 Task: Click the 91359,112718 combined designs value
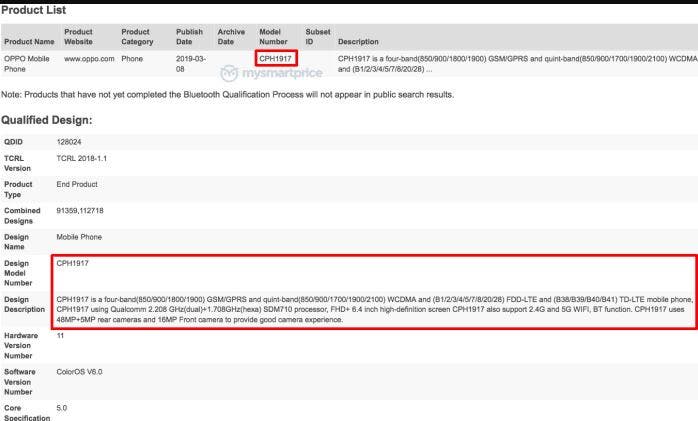point(80,211)
